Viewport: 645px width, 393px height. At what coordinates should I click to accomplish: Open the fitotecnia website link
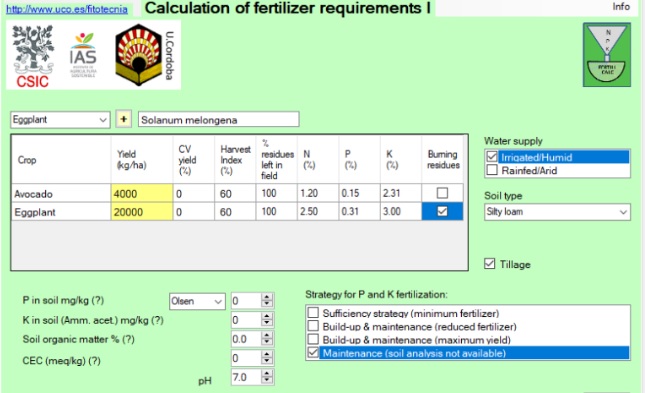tap(67, 9)
